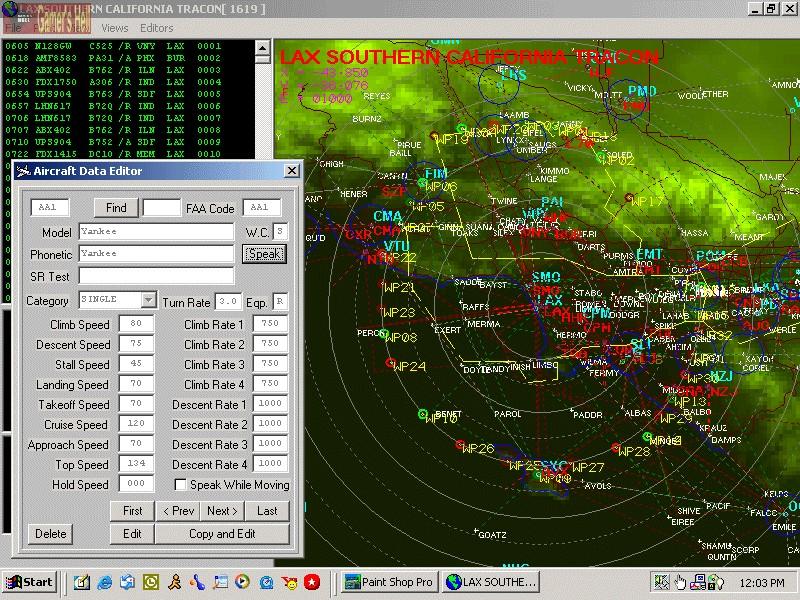The height and width of the screenshot is (600, 800).
Task: Click the Landing Speed field
Action: tap(136, 383)
